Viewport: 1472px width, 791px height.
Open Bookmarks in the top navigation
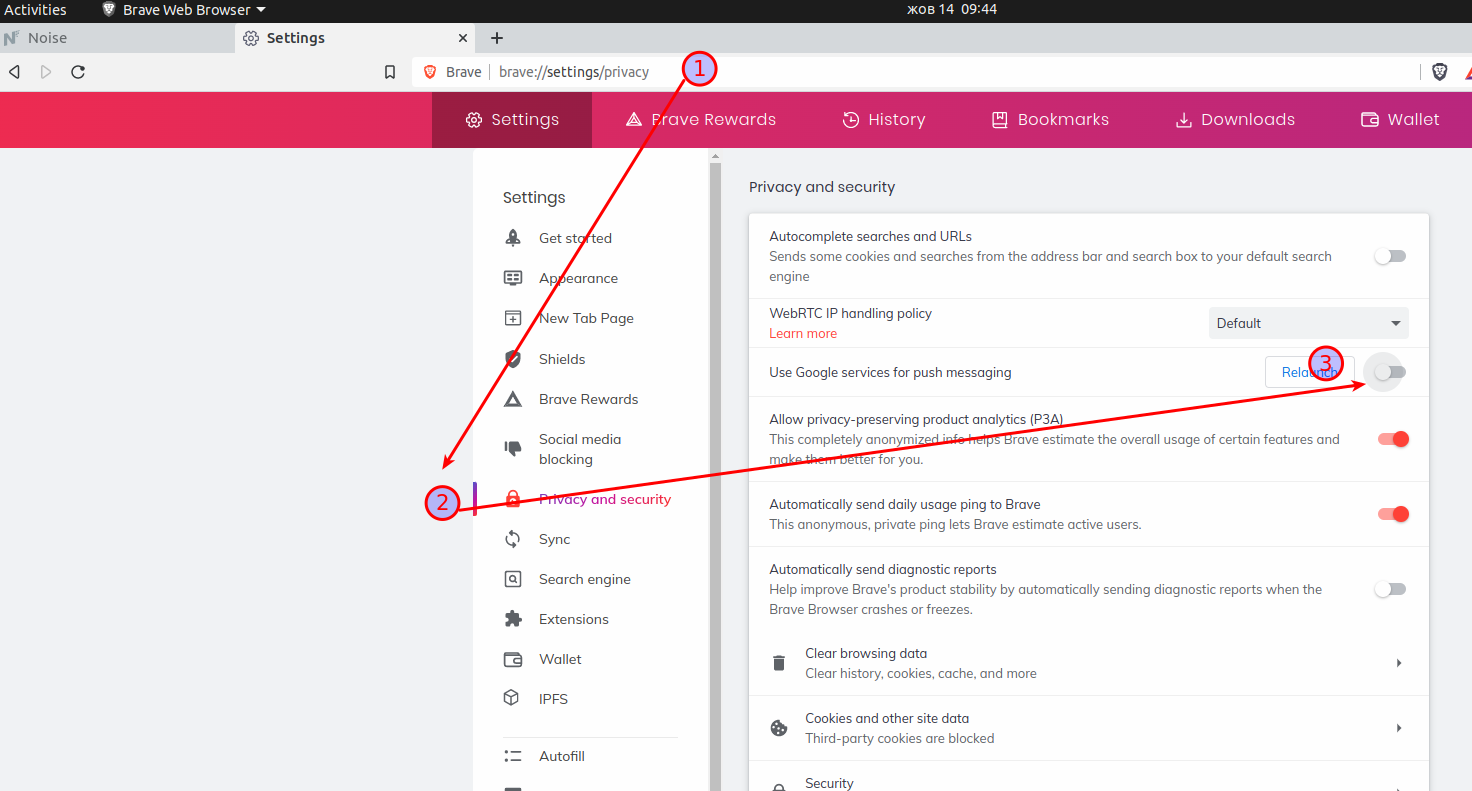[1049, 120]
